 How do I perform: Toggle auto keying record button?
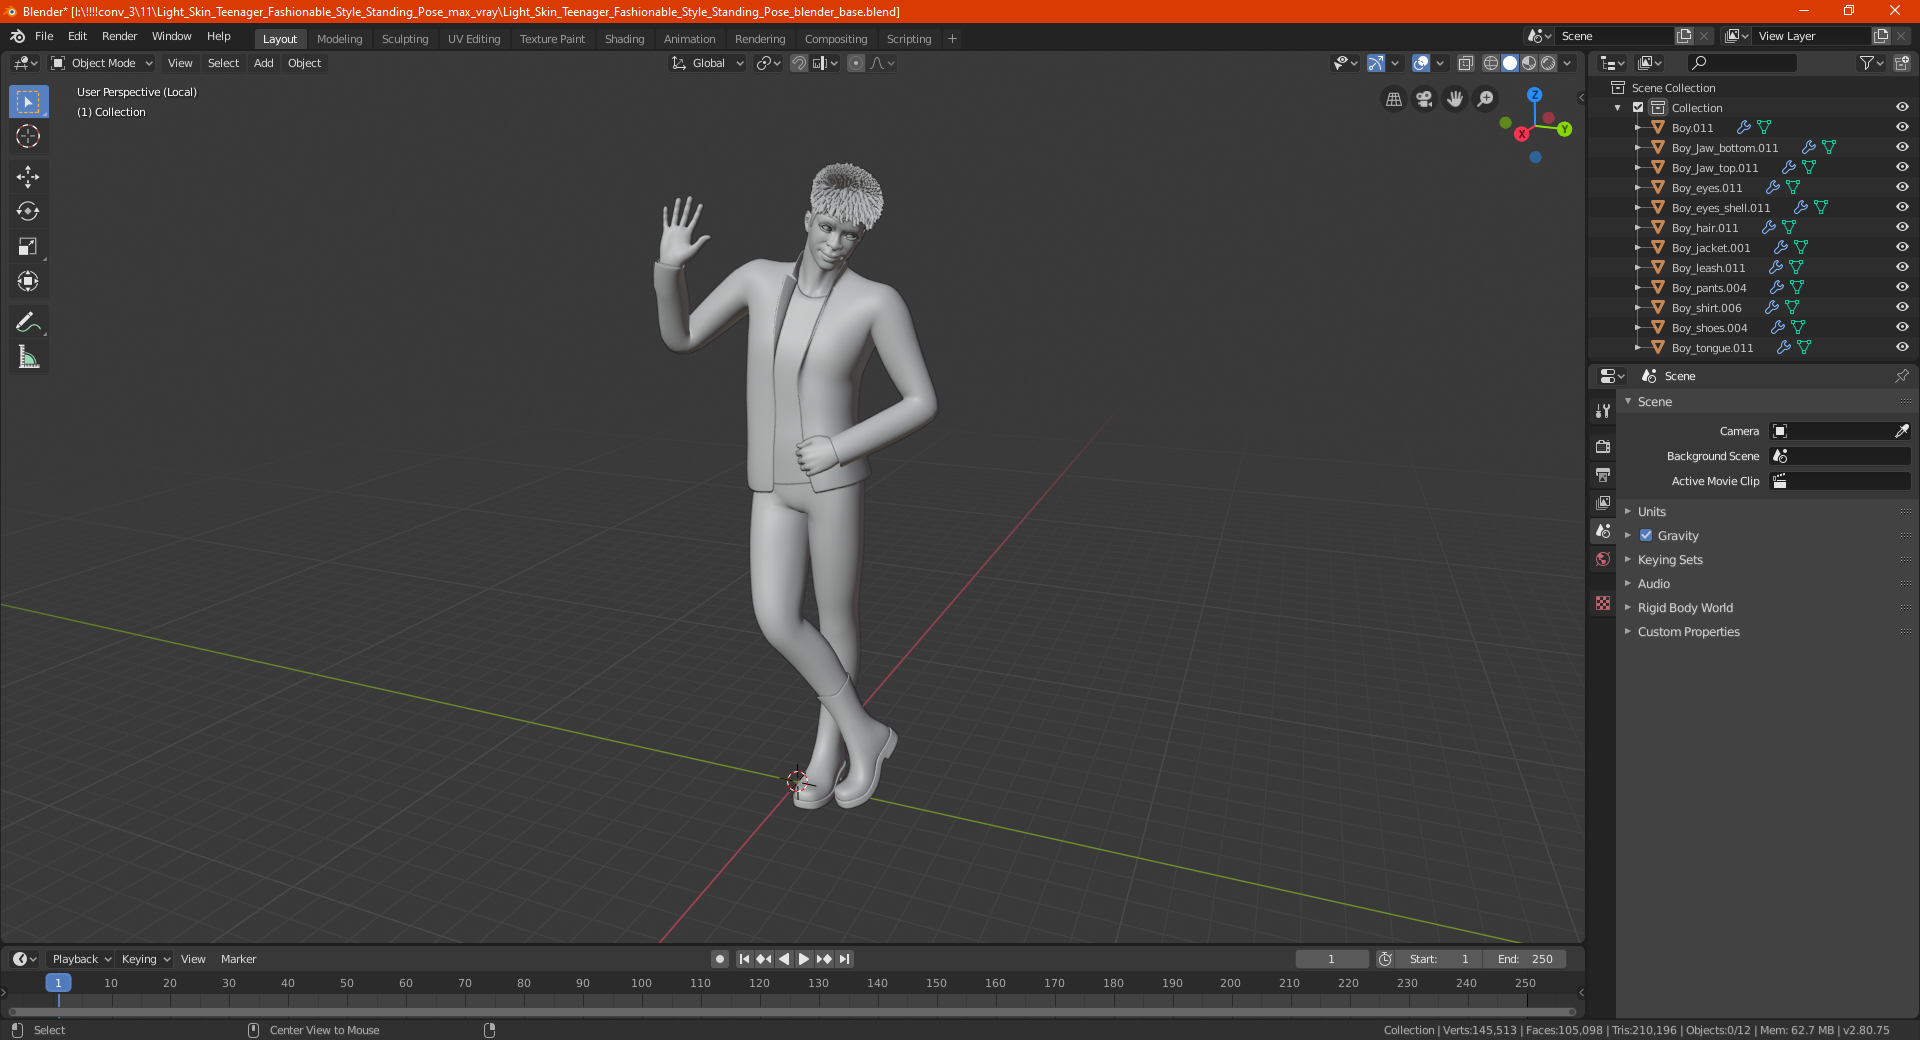click(720, 959)
